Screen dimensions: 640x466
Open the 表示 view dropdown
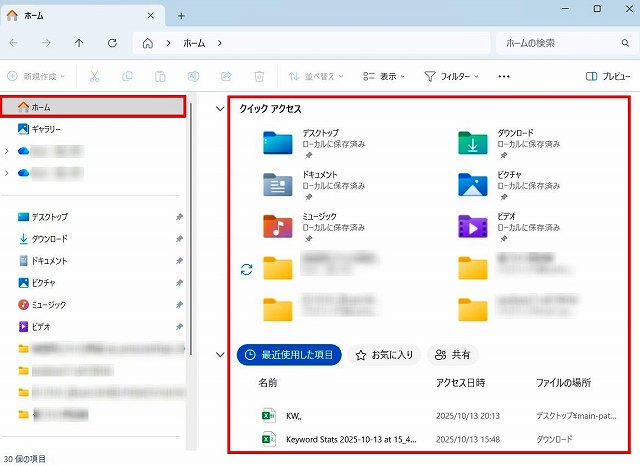point(381,76)
